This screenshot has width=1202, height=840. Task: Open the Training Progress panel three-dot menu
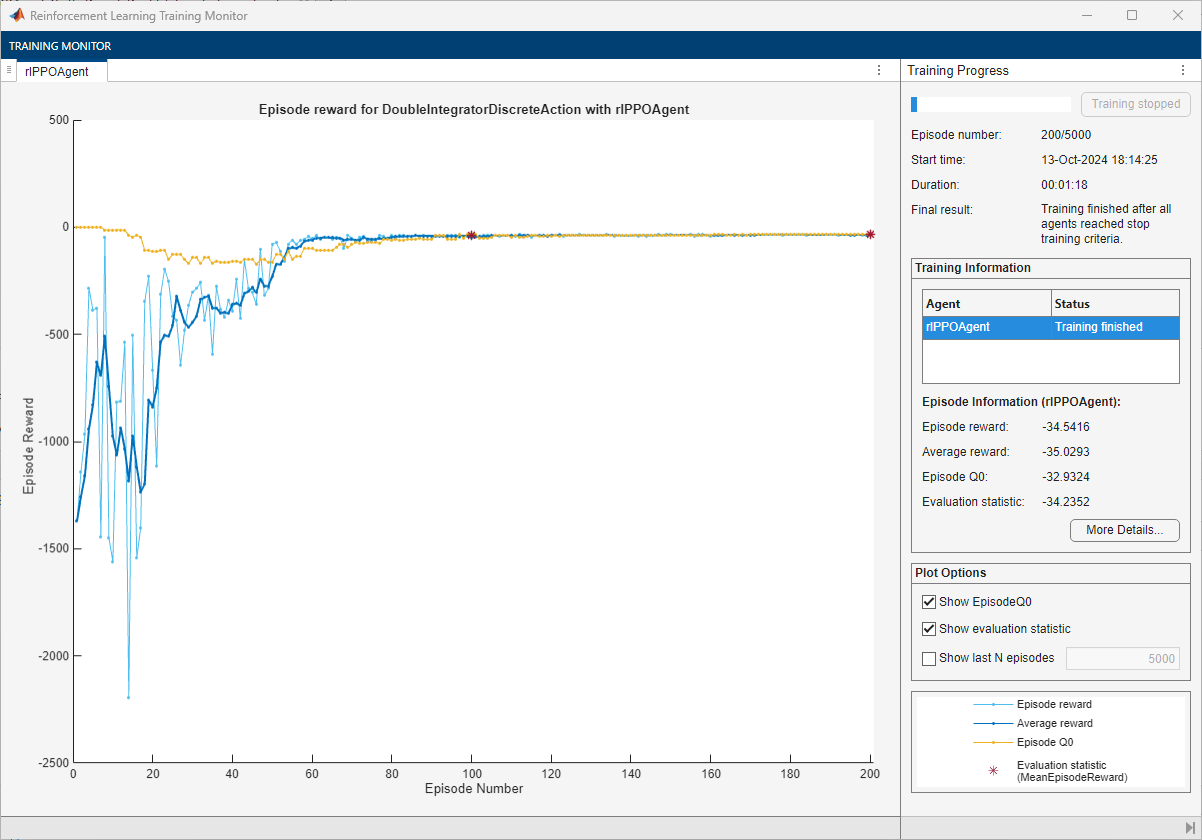(1183, 71)
